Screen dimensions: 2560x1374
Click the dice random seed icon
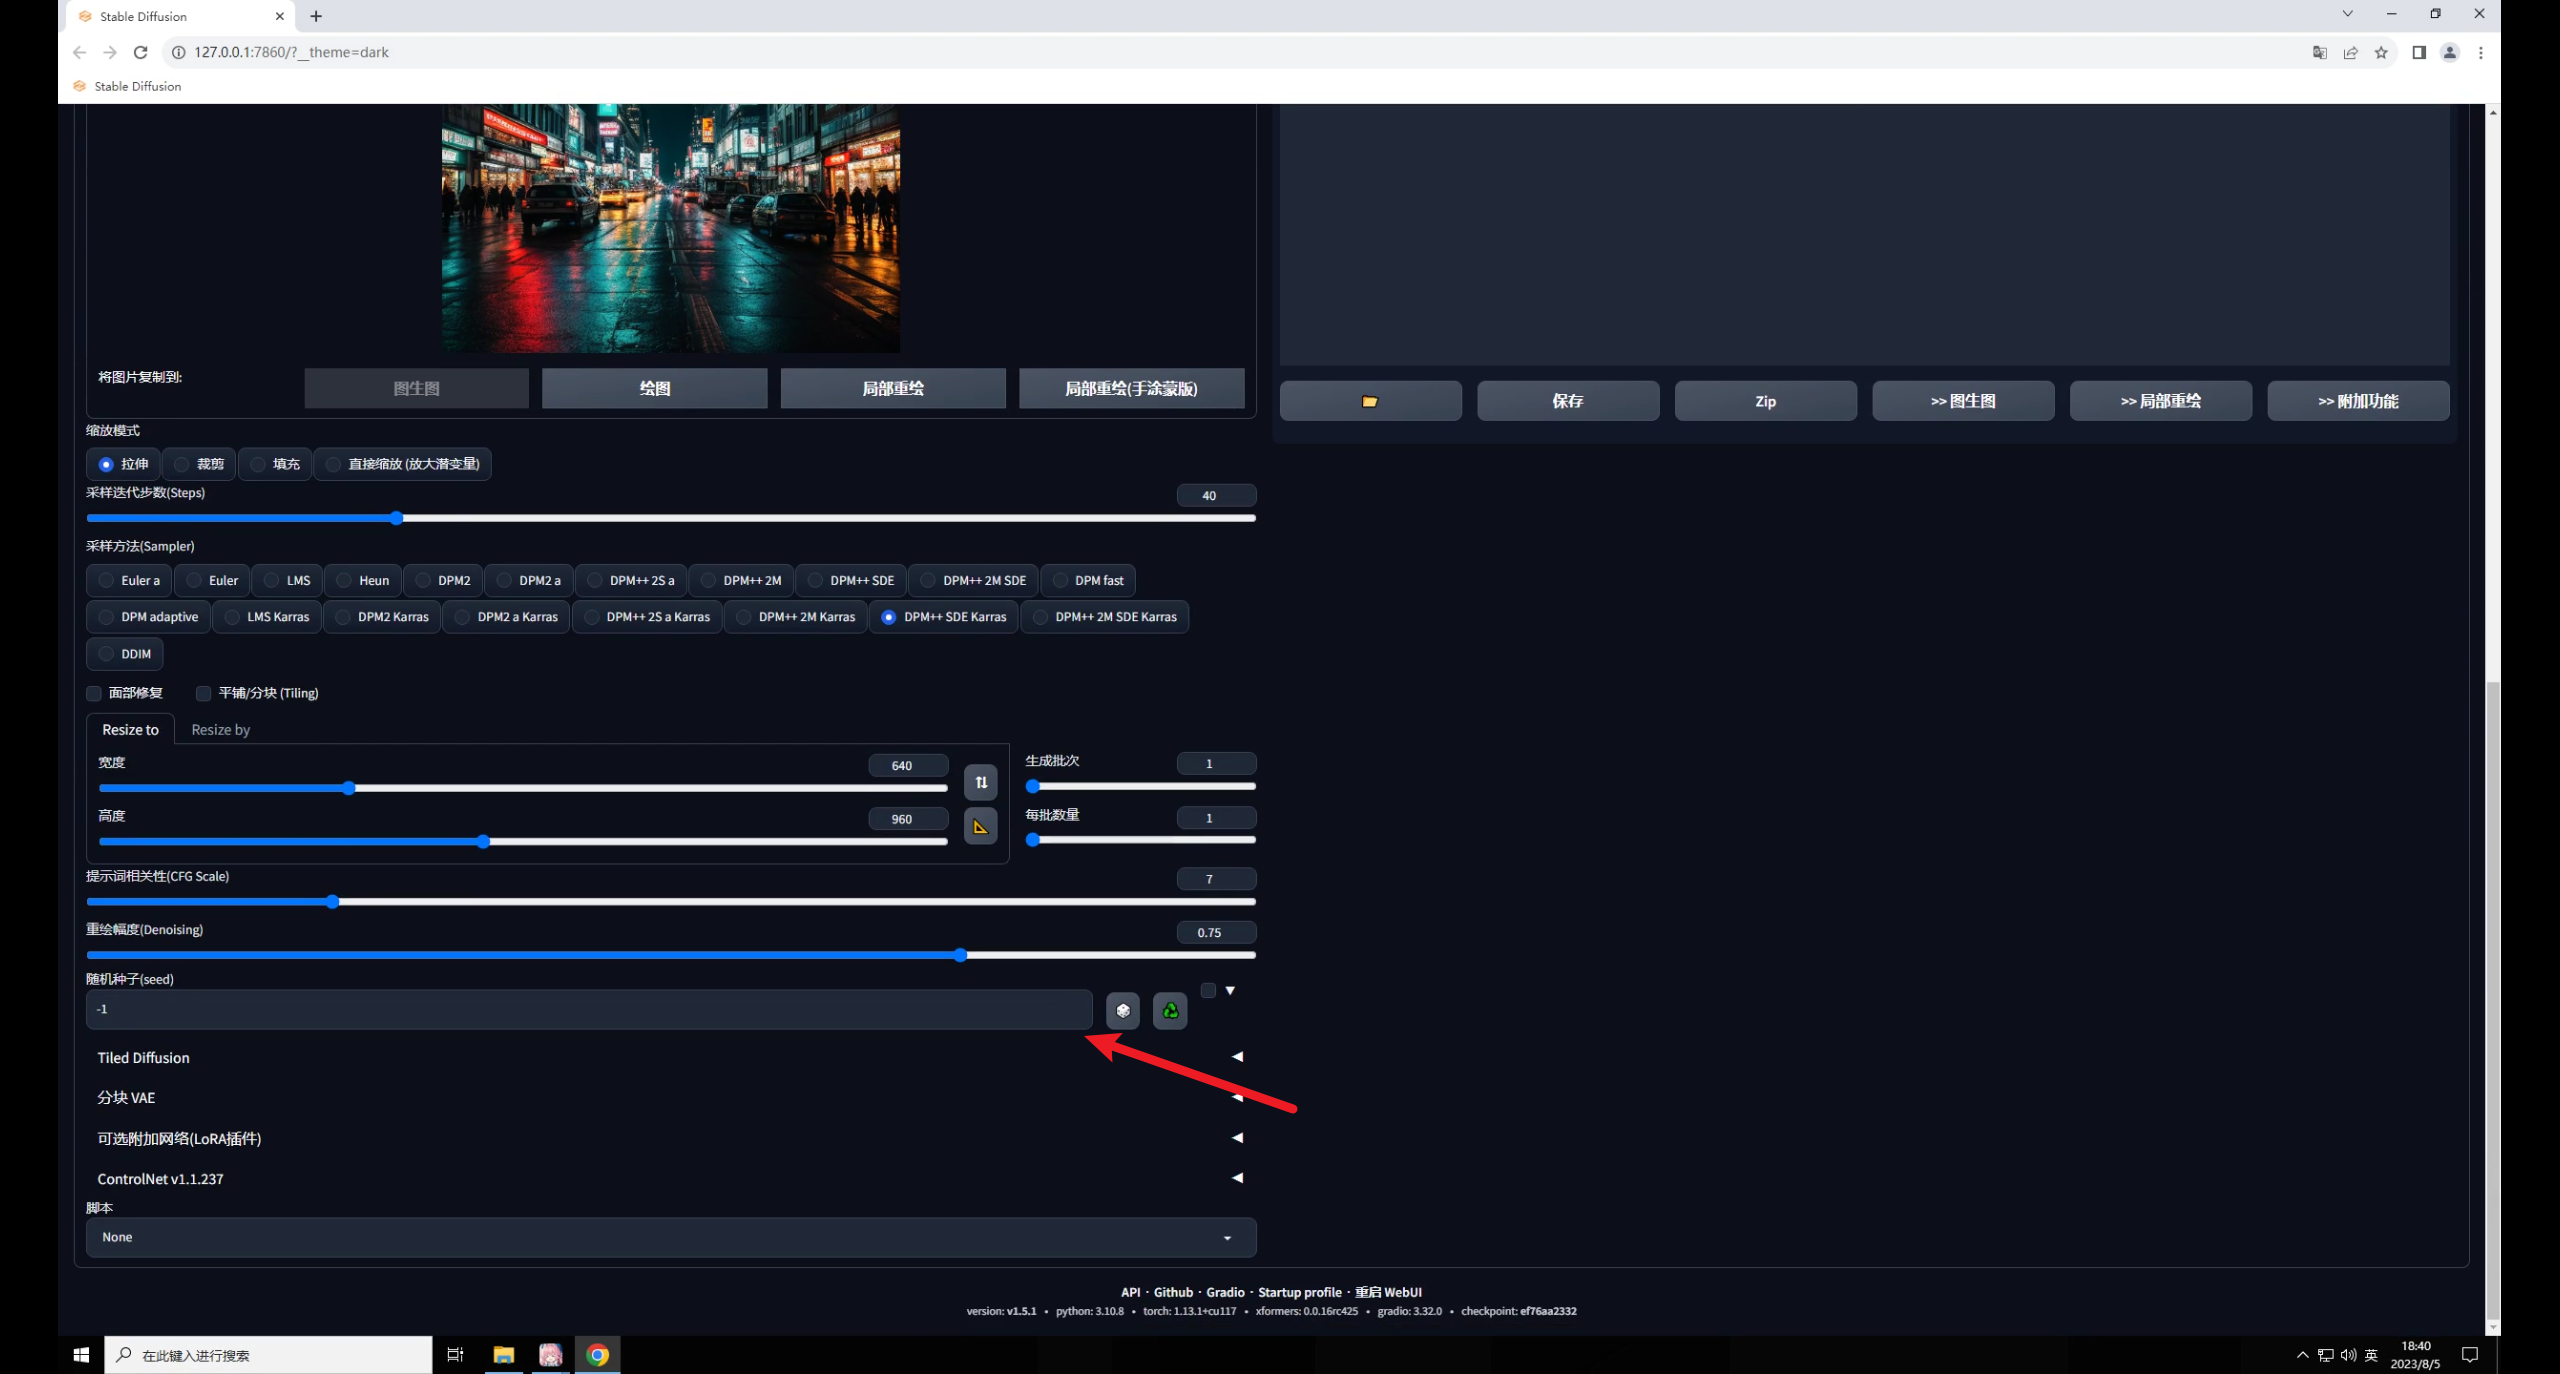[x=1123, y=1010]
